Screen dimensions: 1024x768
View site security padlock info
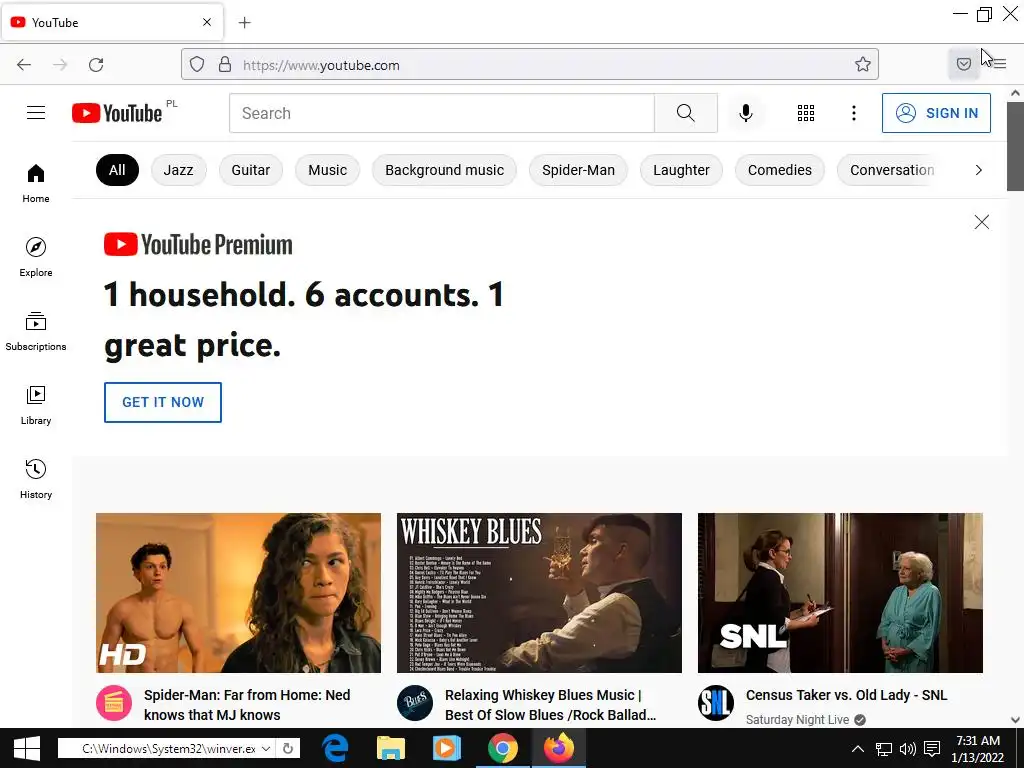coord(225,64)
